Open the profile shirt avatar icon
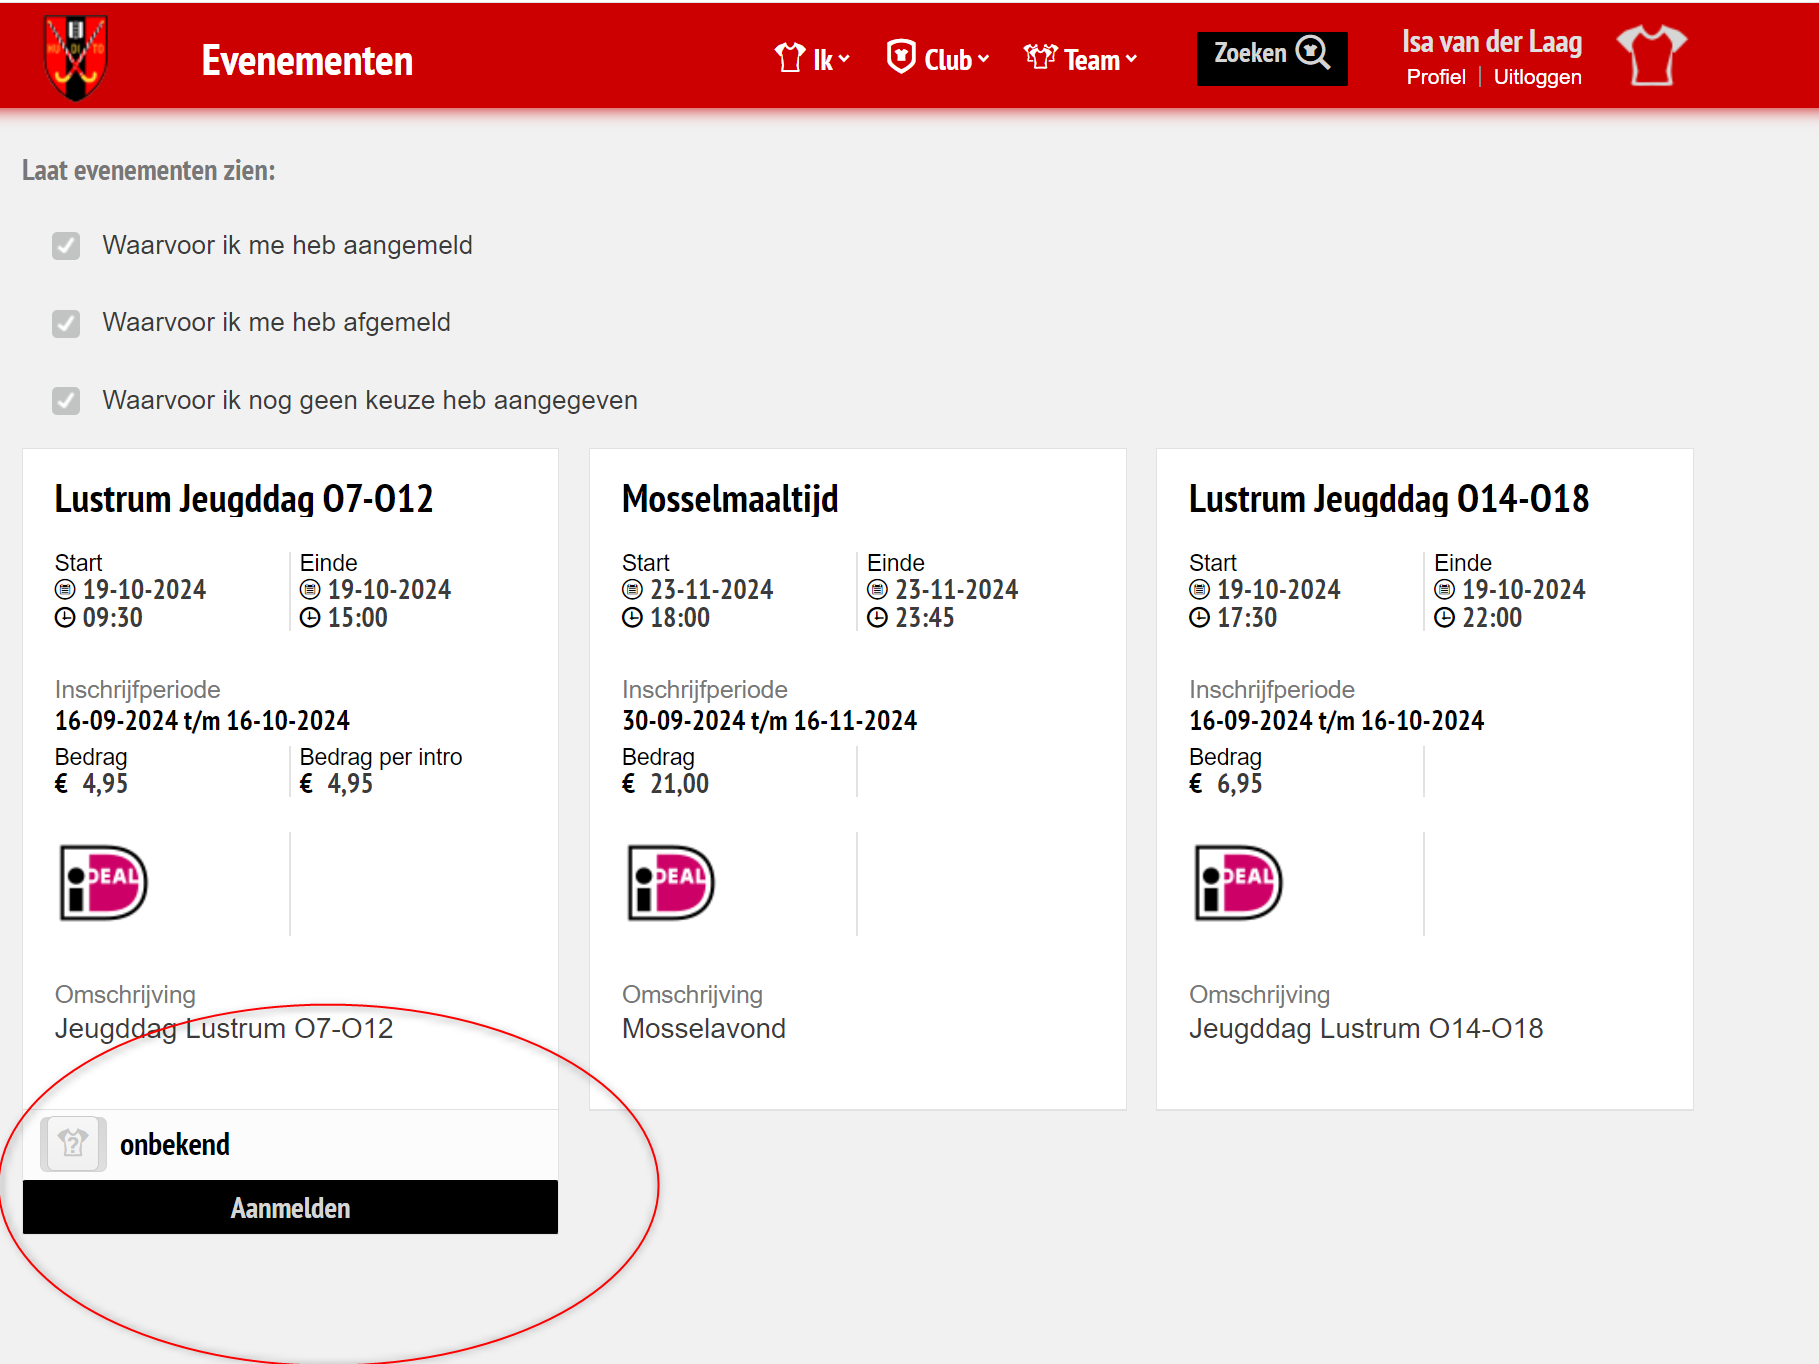The height and width of the screenshot is (1364, 1819). coord(1651,55)
